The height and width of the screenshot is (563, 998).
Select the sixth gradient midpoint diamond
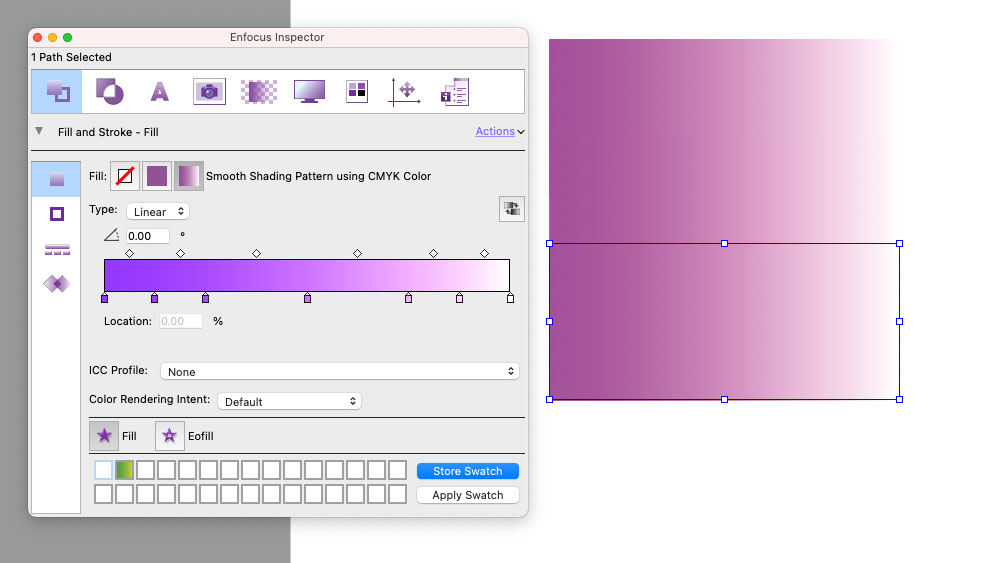tap(484, 253)
